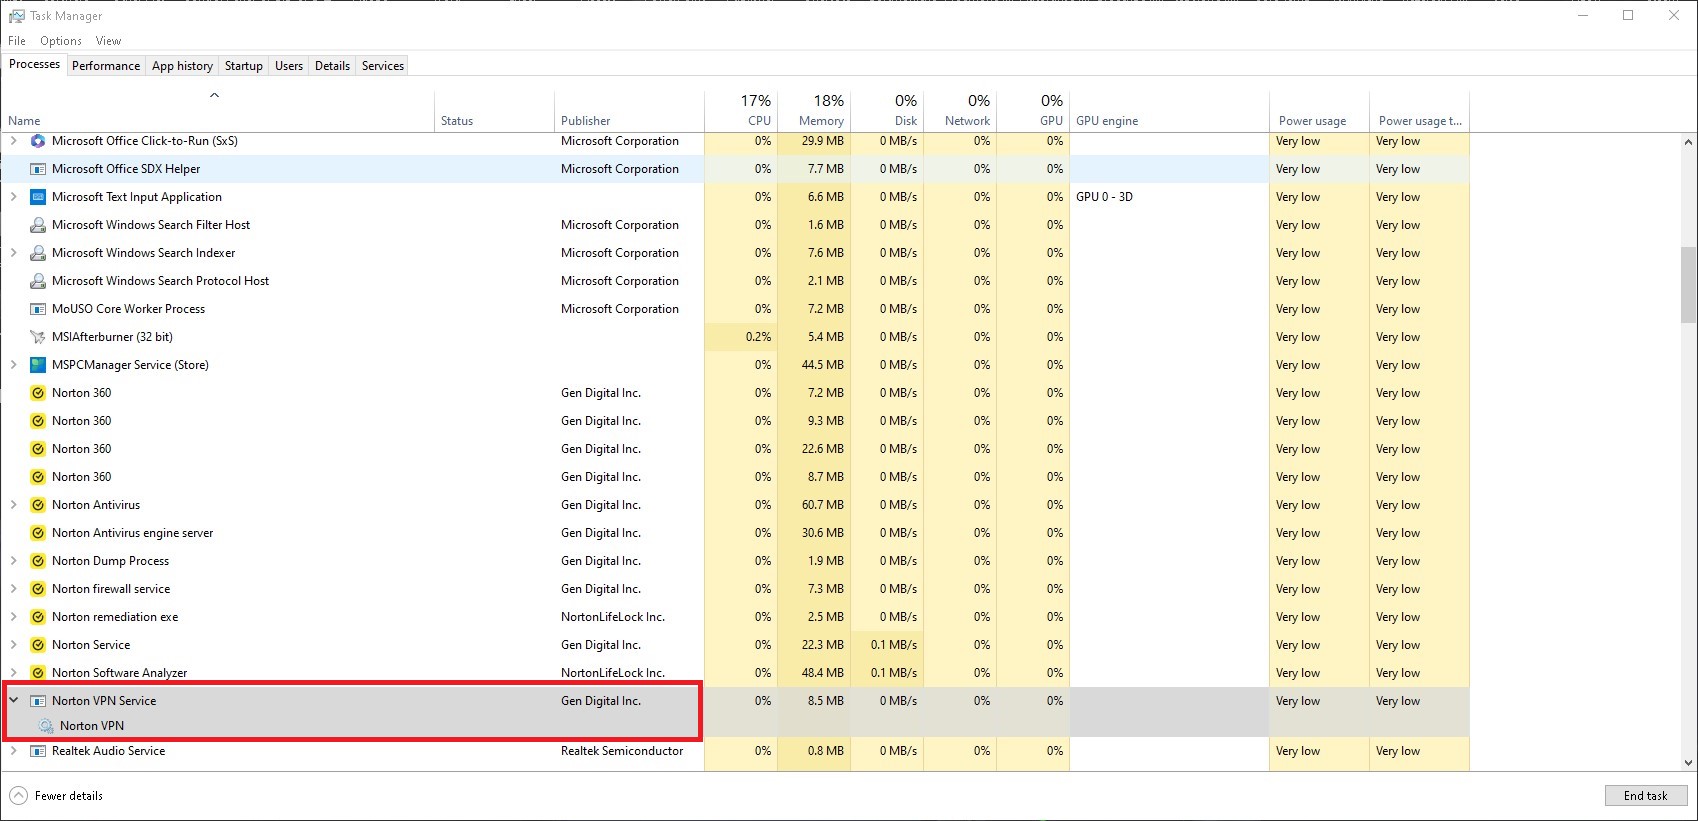Sort by the Power usage column header
The image size is (1698, 821).
(1319, 110)
